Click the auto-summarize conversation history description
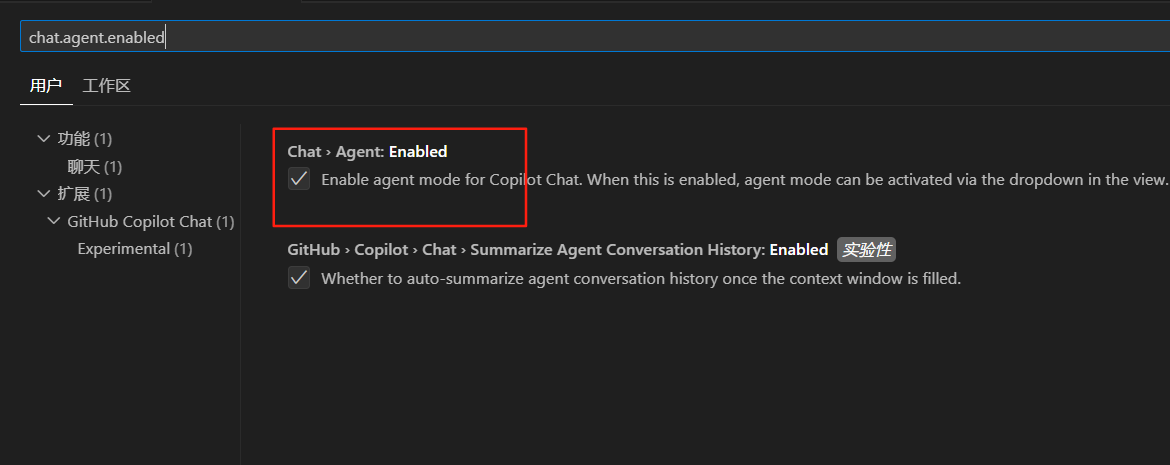Screen dimensions: 1170x465 tap(641, 279)
